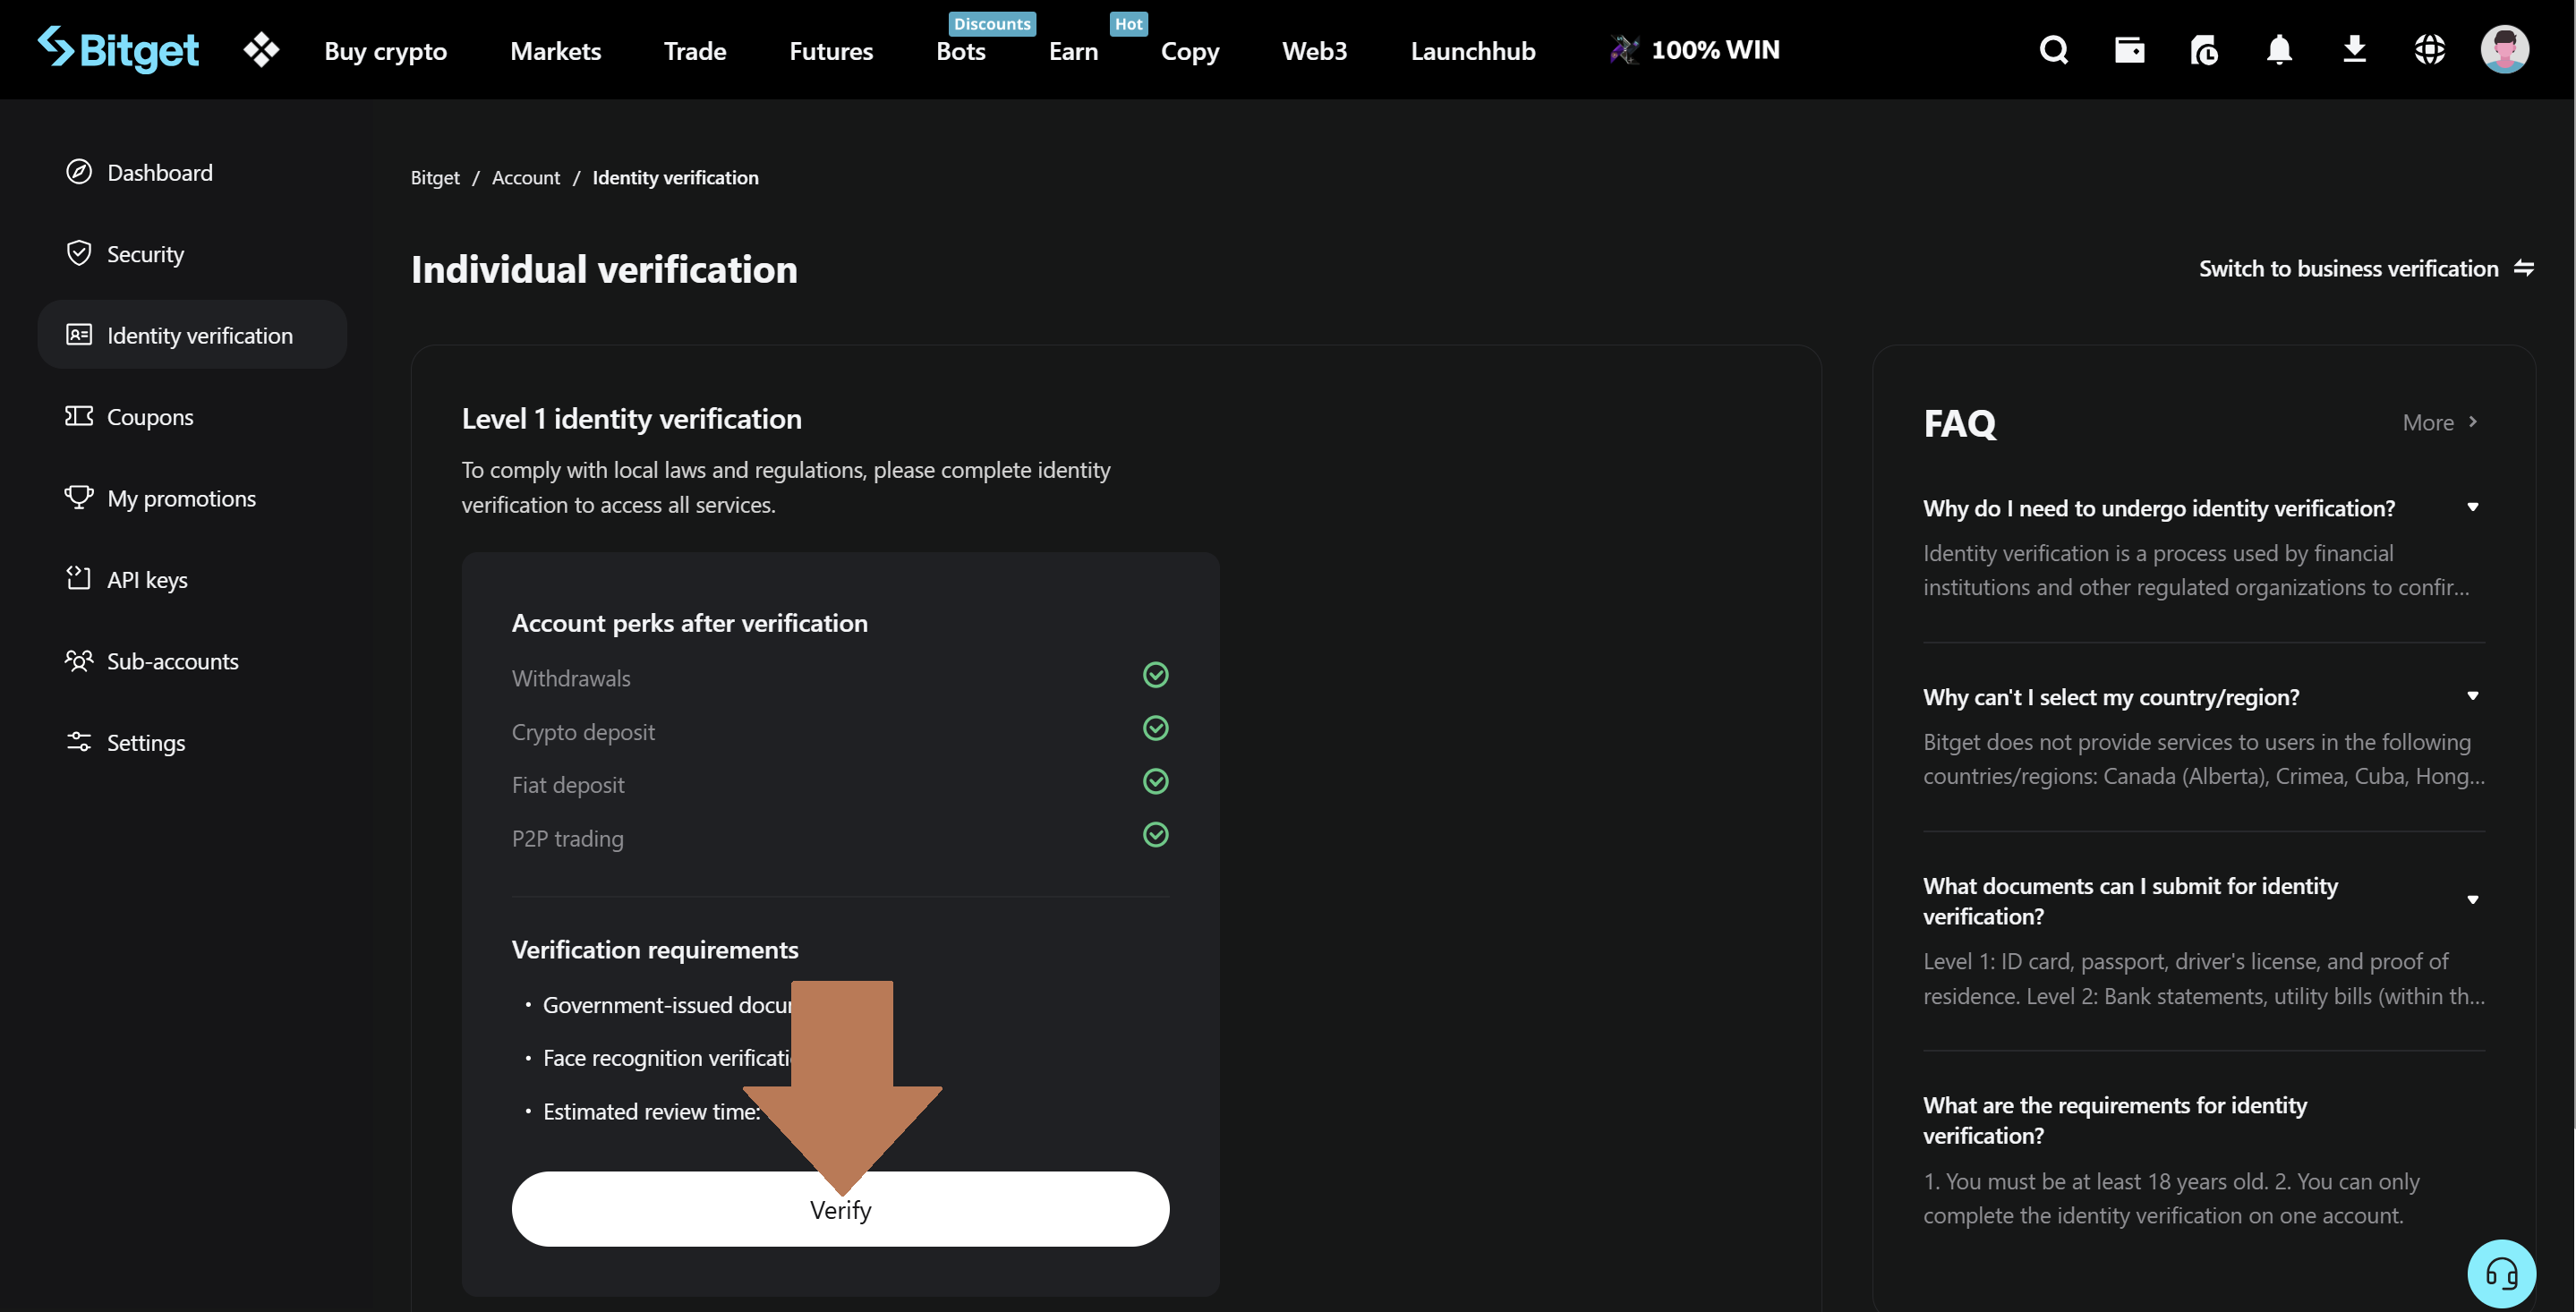This screenshot has height=1312, width=2576.
Task: Click 'What are the requirements for identity verification?' question
Action: coord(2115,1120)
